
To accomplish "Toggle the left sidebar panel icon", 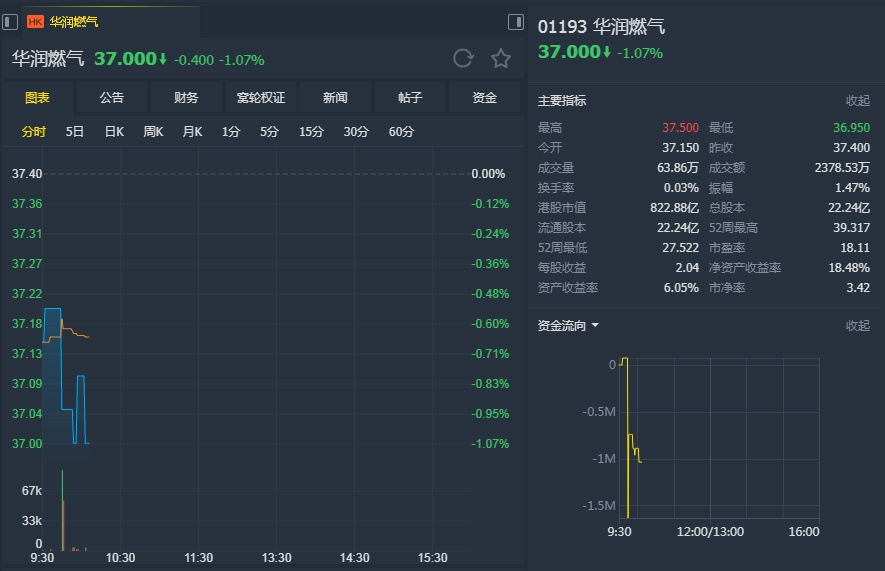I will pos(10,22).
